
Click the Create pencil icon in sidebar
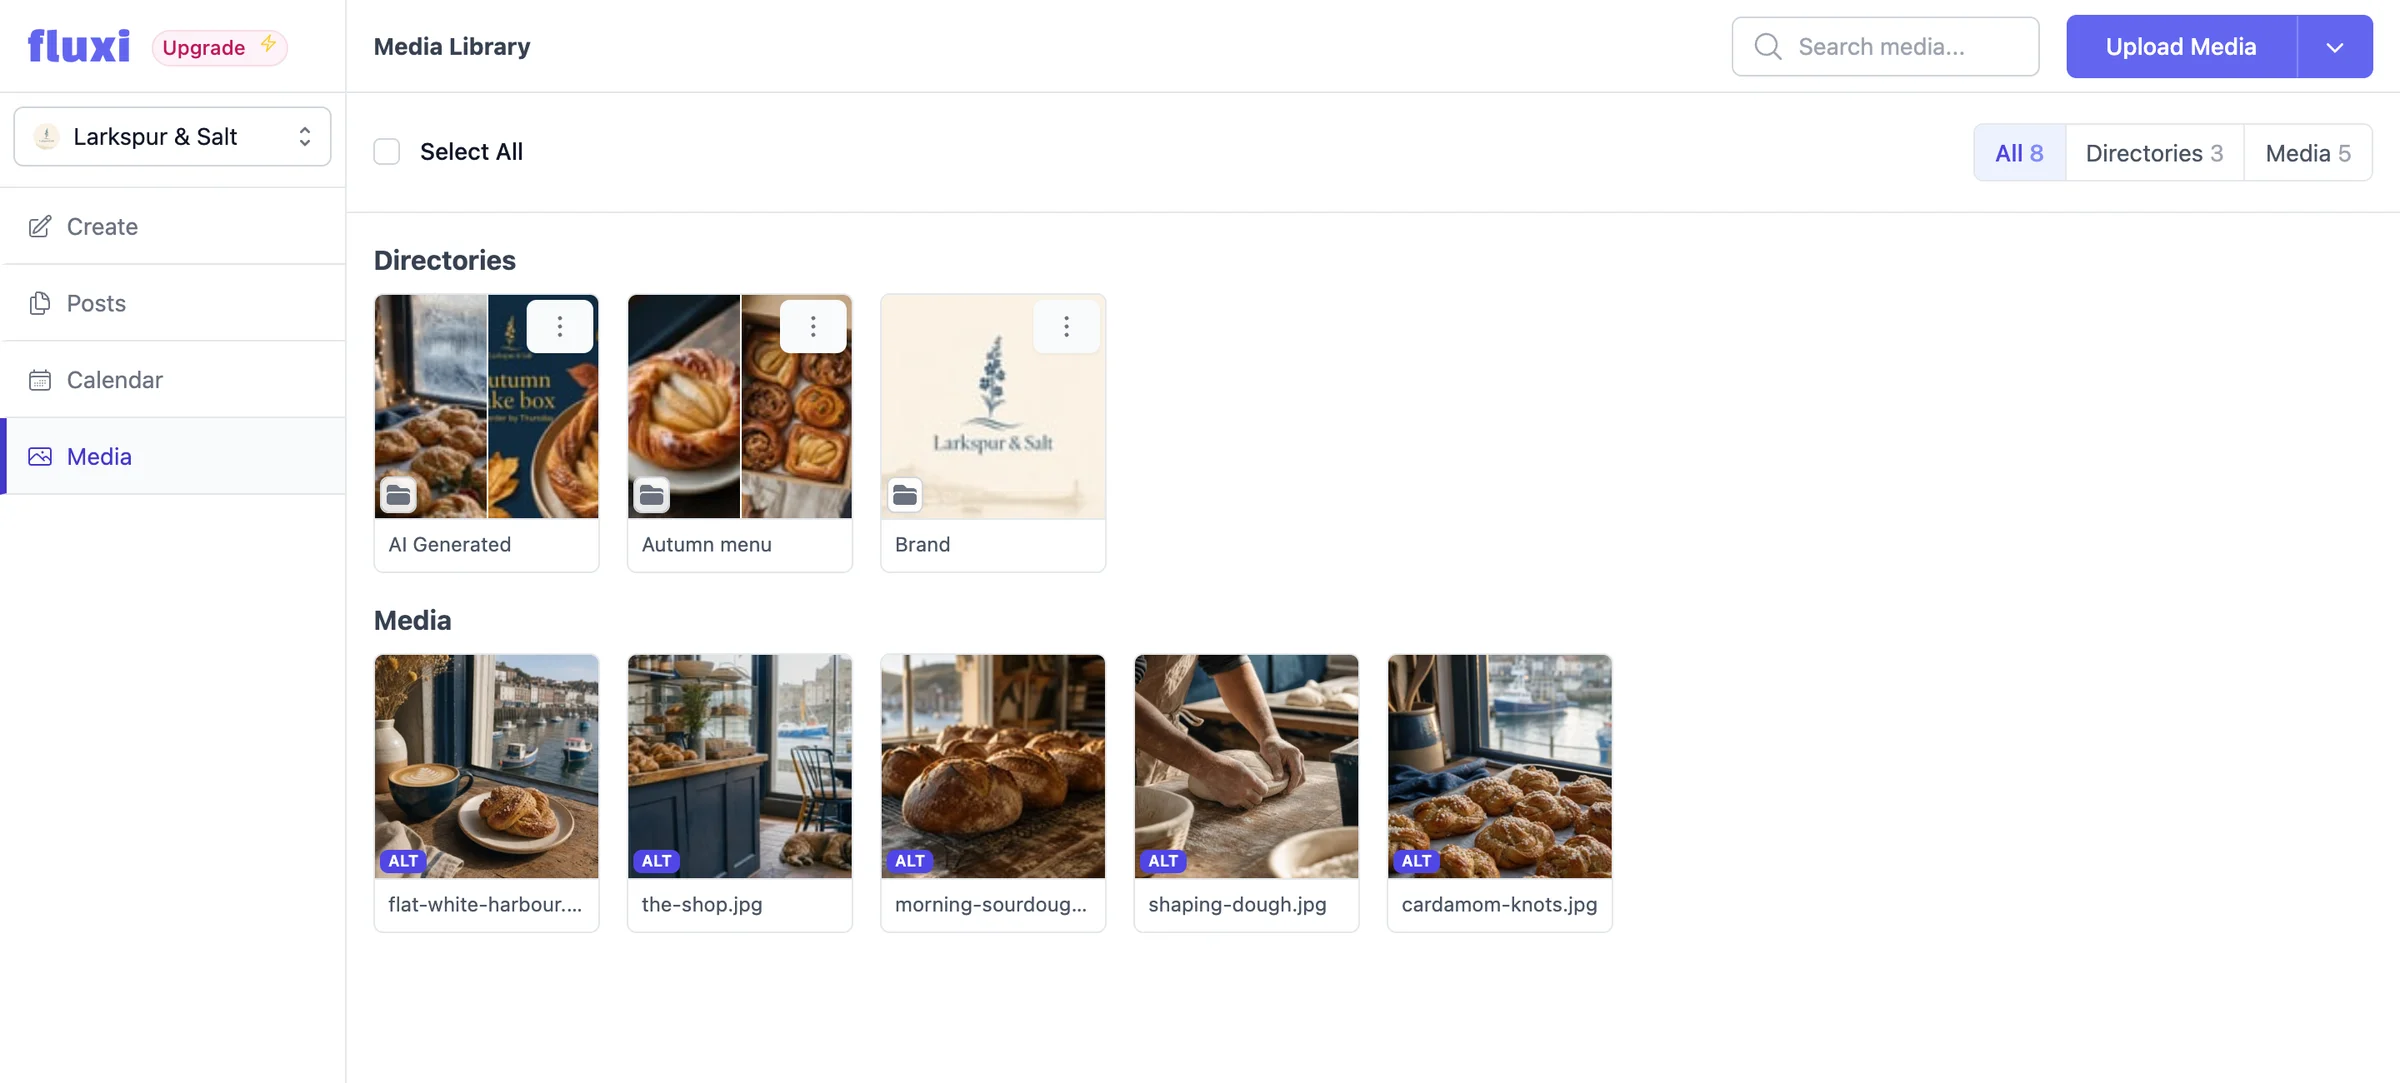click(x=40, y=227)
